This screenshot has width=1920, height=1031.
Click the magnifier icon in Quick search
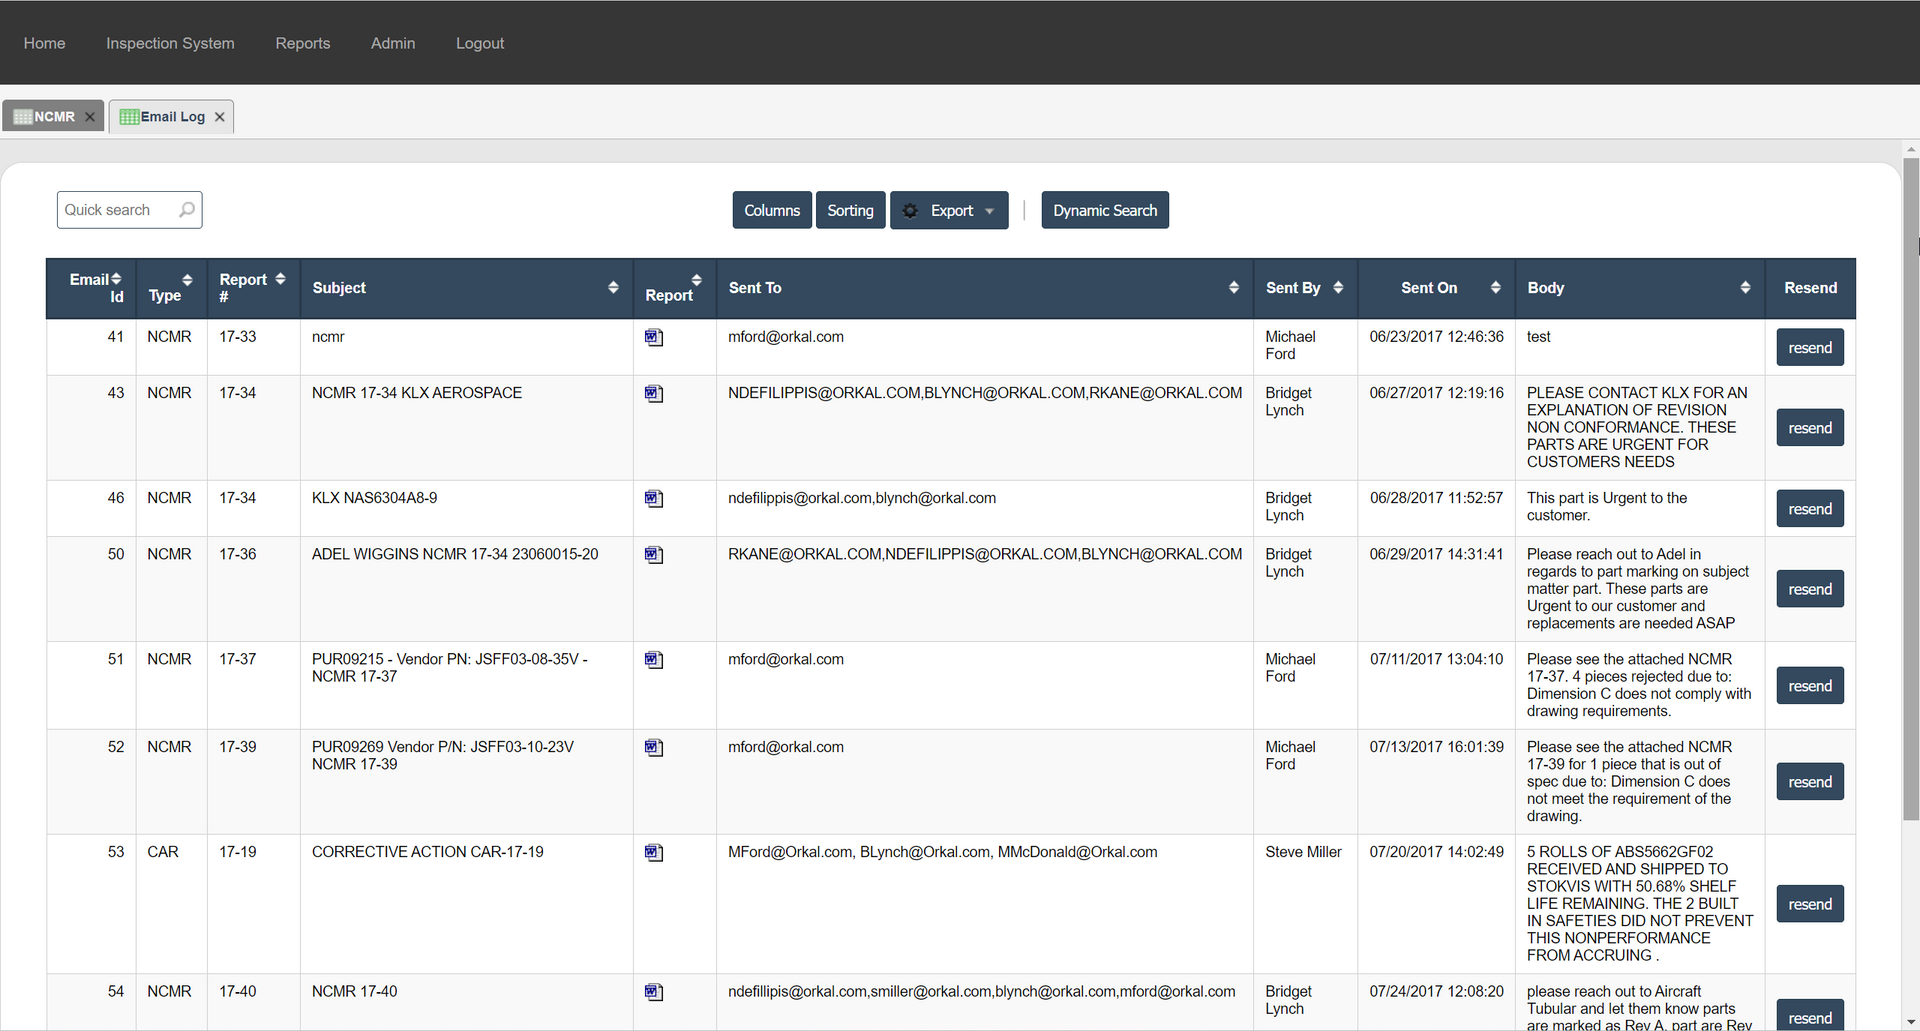pos(187,210)
